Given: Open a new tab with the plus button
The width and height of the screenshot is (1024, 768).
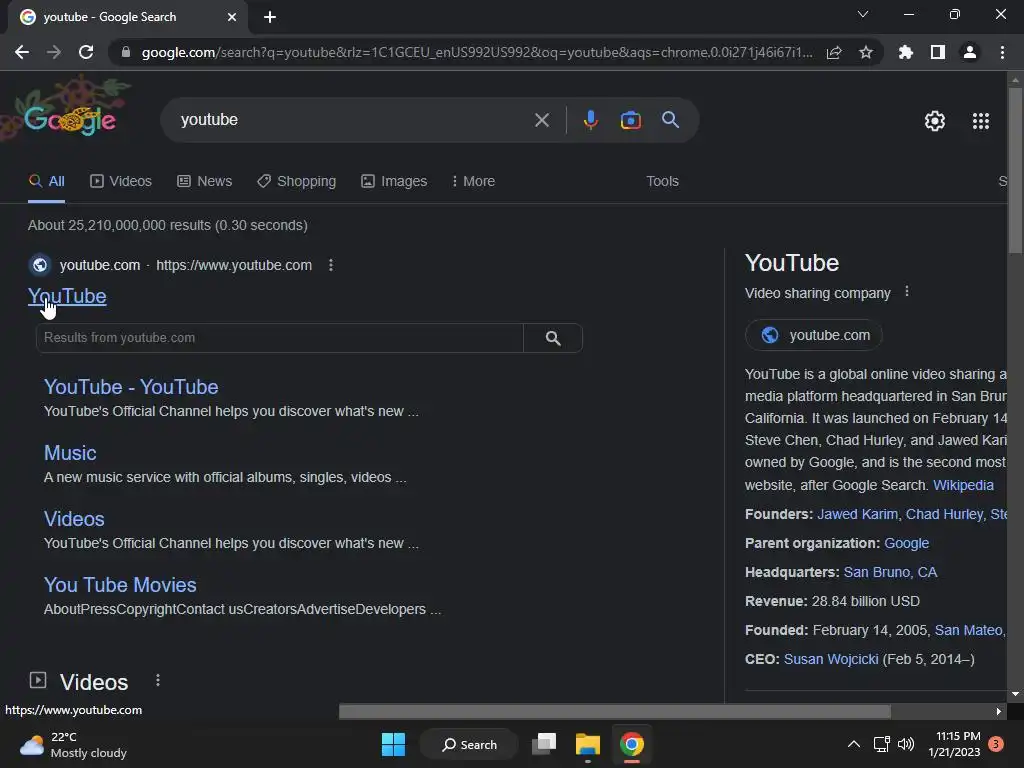Looking at the screenshot, I should (270, 17).
